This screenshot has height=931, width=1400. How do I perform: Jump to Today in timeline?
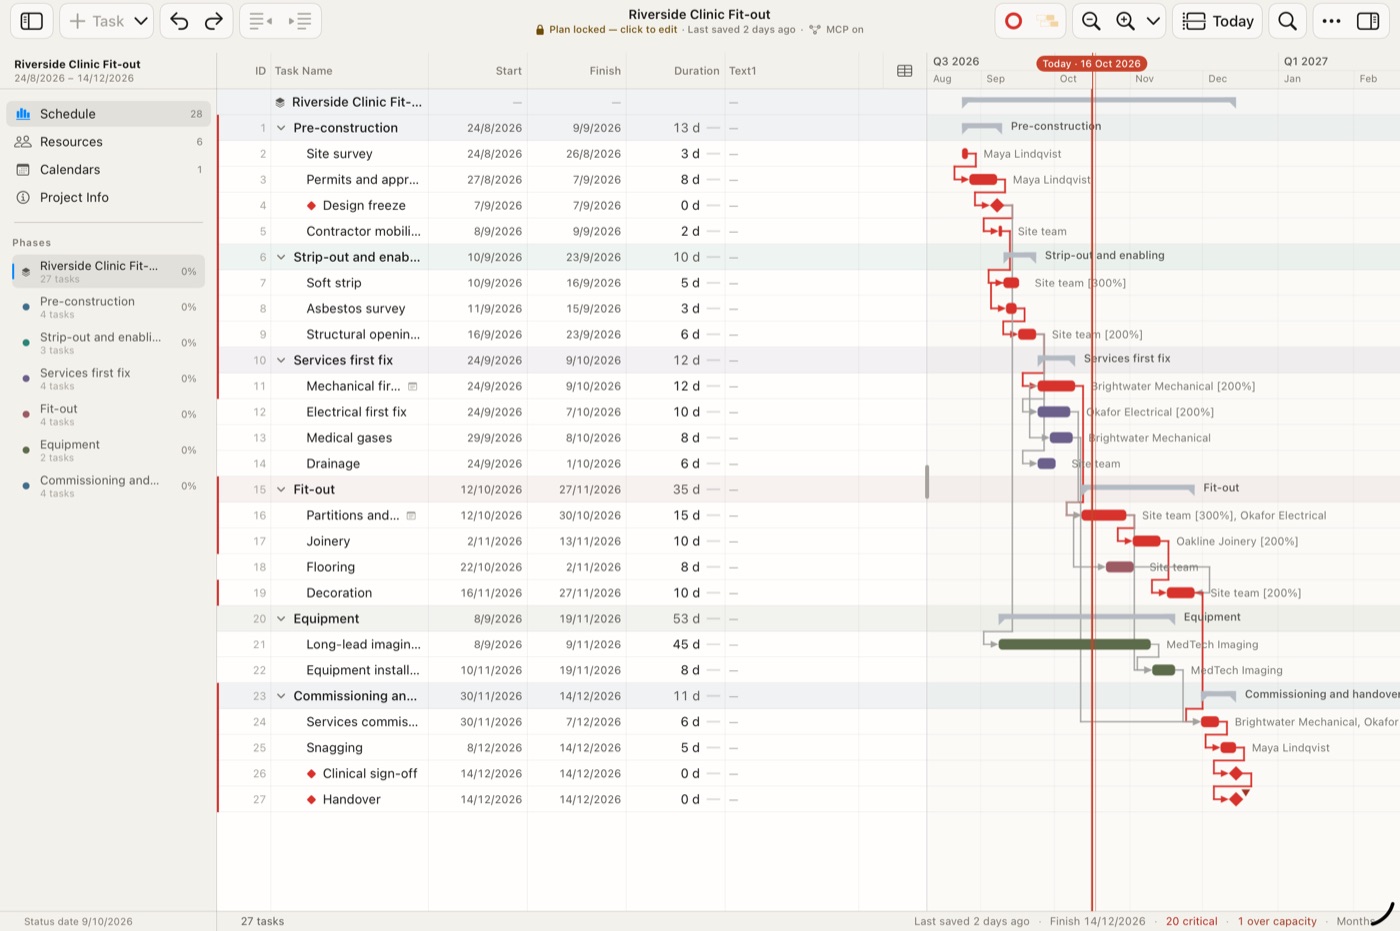point(1217,21)
